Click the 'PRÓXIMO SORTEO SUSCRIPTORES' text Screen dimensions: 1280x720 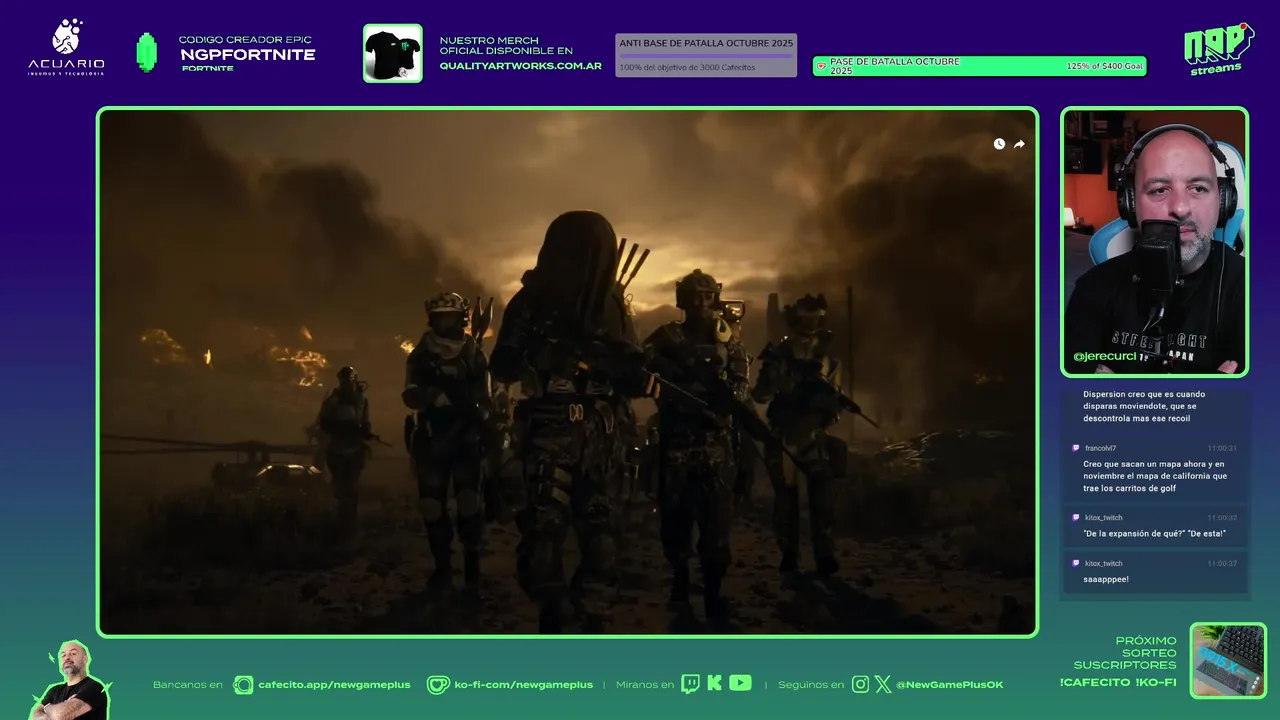pyautogui.click(x=1125, y=653)
